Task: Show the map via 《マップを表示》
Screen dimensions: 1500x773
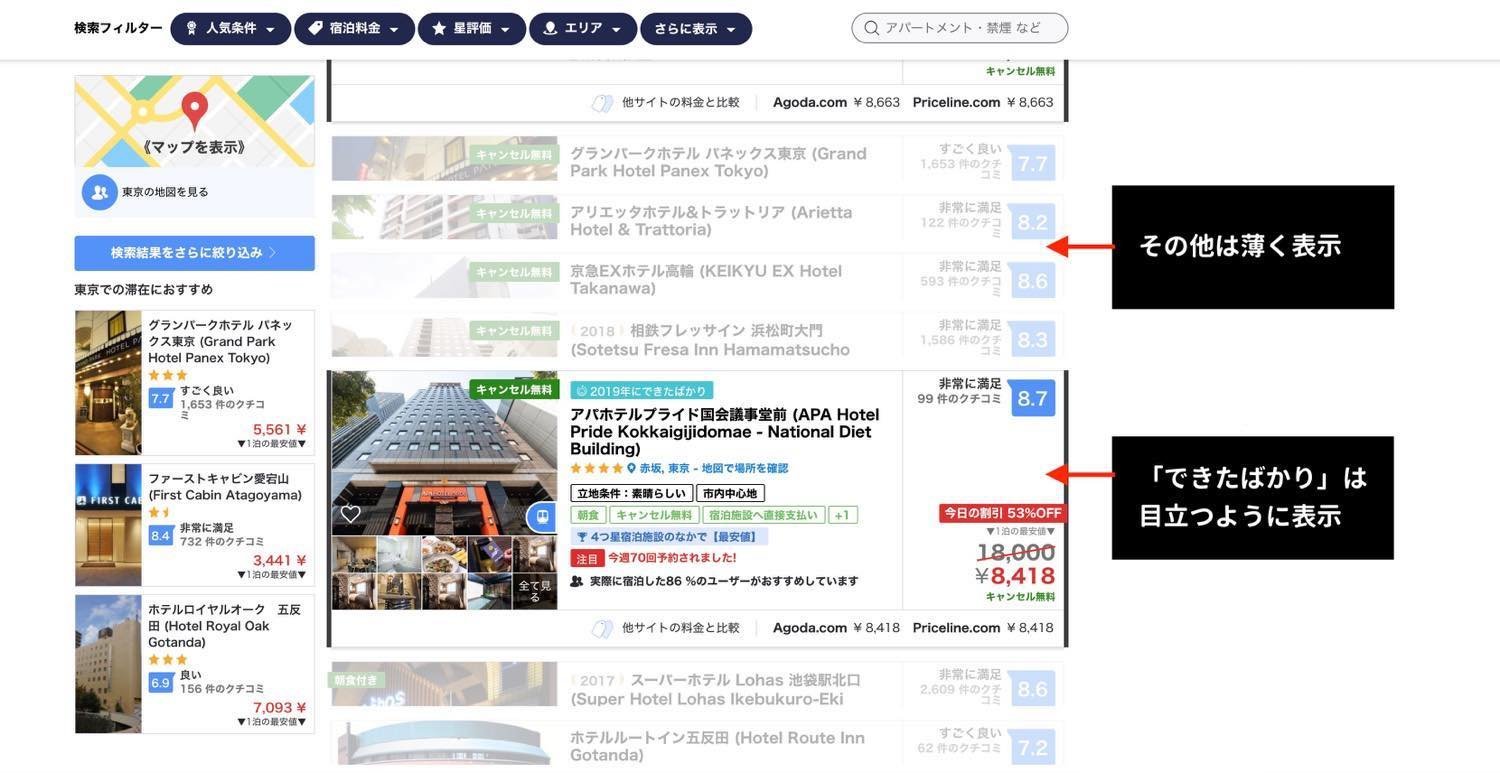Action: pos(194,147)
